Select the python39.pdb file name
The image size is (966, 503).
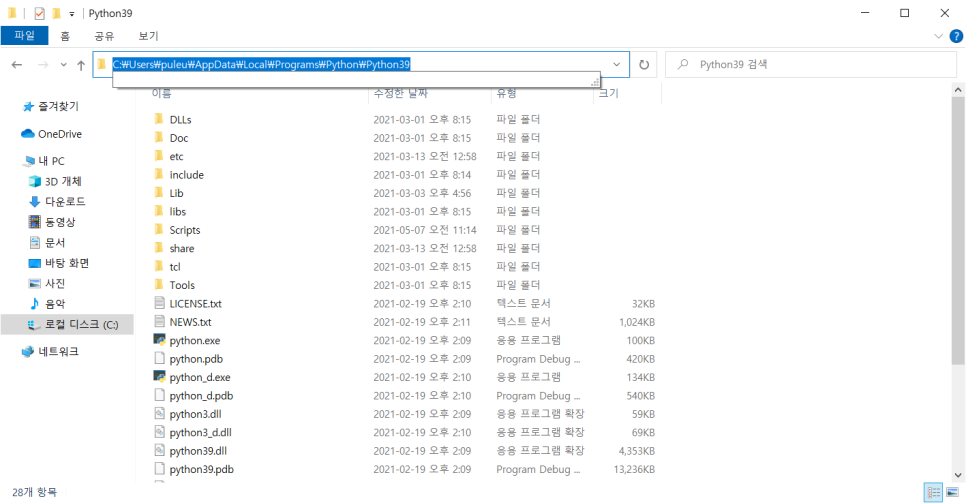pyautogui.click(x=201, y=470)
